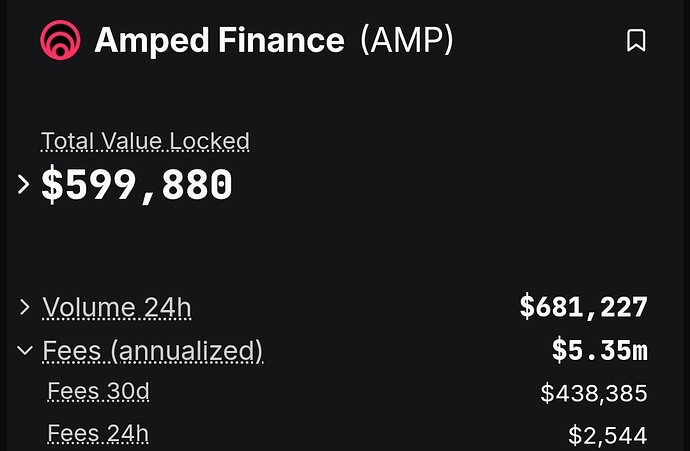Click the dark page margin right of panel
Viewport: 690px width, 451px height.
tap(687, 225)
